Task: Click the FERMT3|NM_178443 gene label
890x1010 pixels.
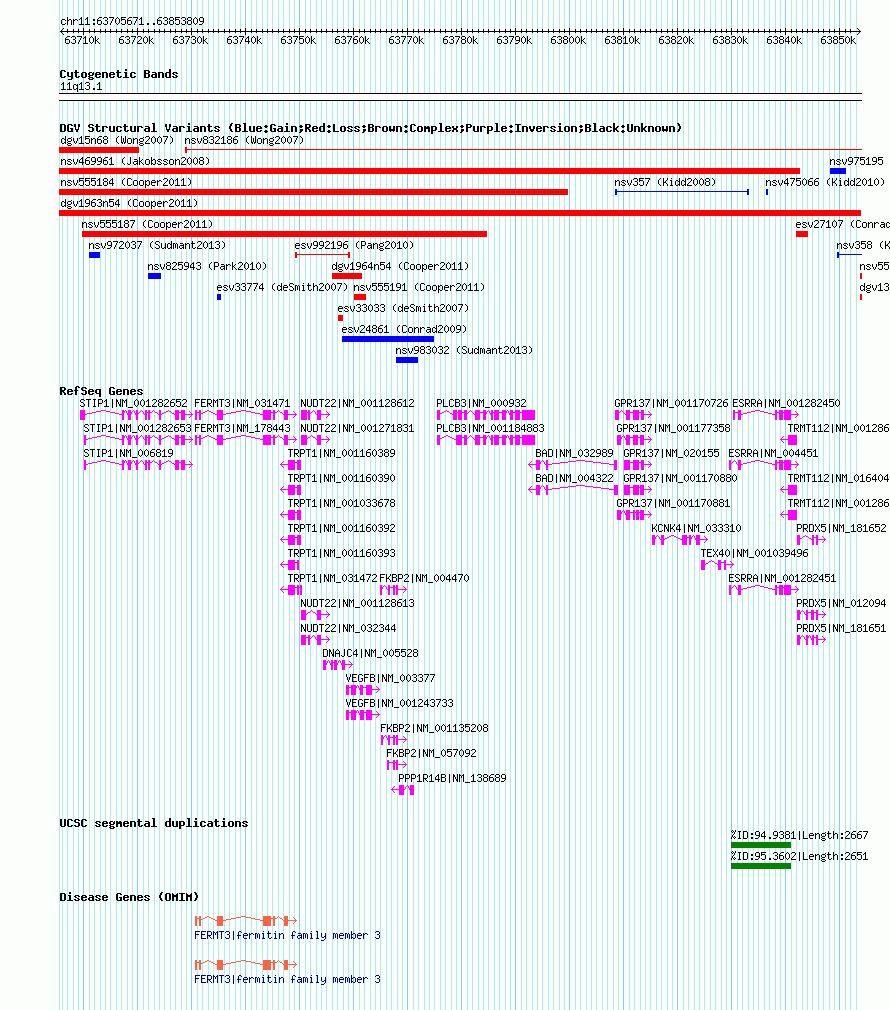Action: click(242, 428)
